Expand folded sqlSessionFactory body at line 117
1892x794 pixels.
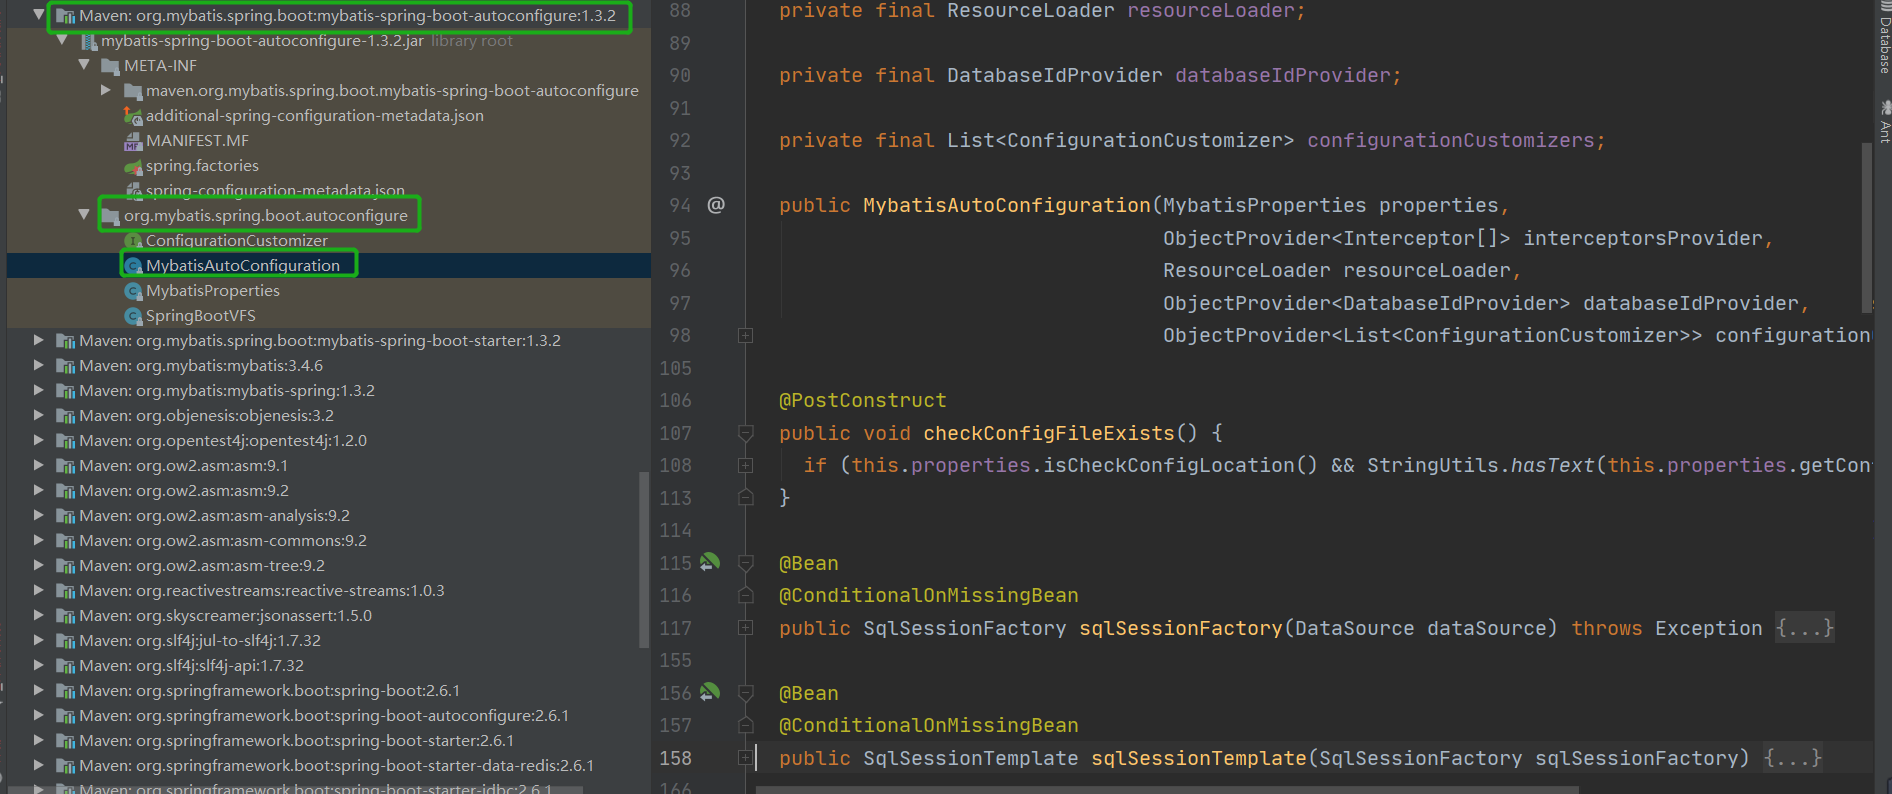coord(745,628)
